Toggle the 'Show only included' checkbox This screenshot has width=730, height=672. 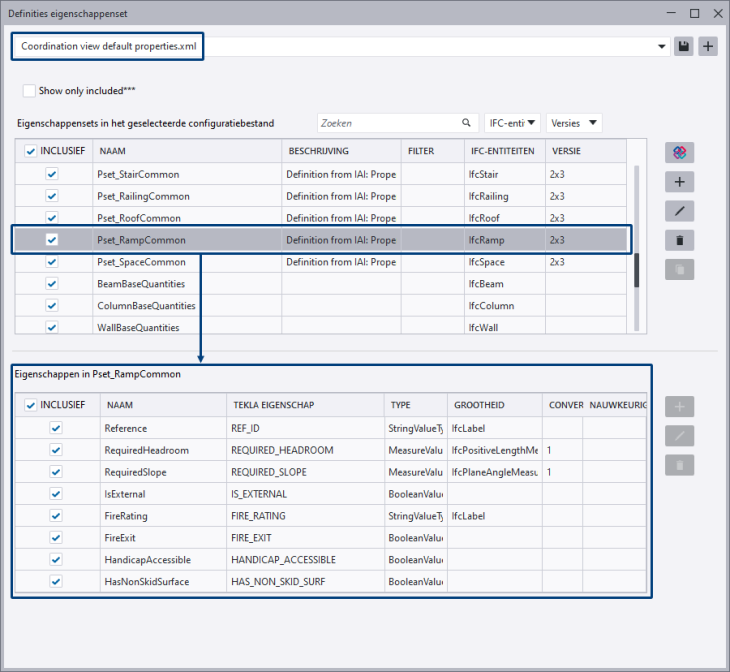click(30, 91)
